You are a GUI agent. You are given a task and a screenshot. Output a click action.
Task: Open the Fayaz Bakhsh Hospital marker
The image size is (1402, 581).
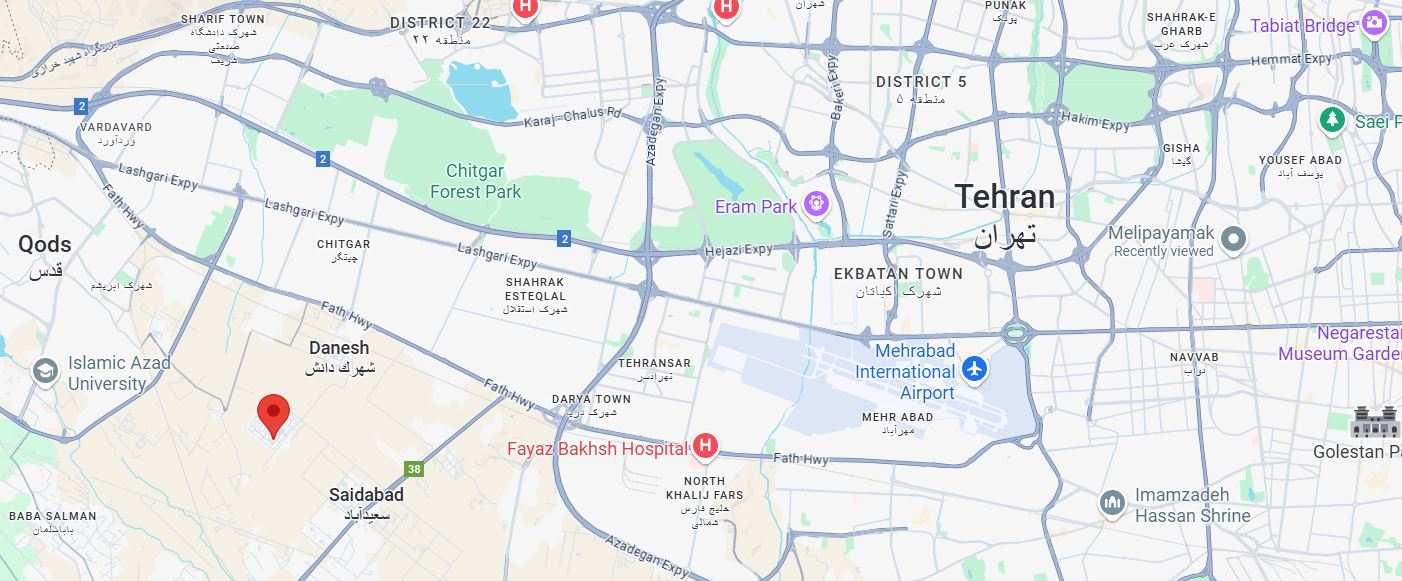click(x=706, y=446)
